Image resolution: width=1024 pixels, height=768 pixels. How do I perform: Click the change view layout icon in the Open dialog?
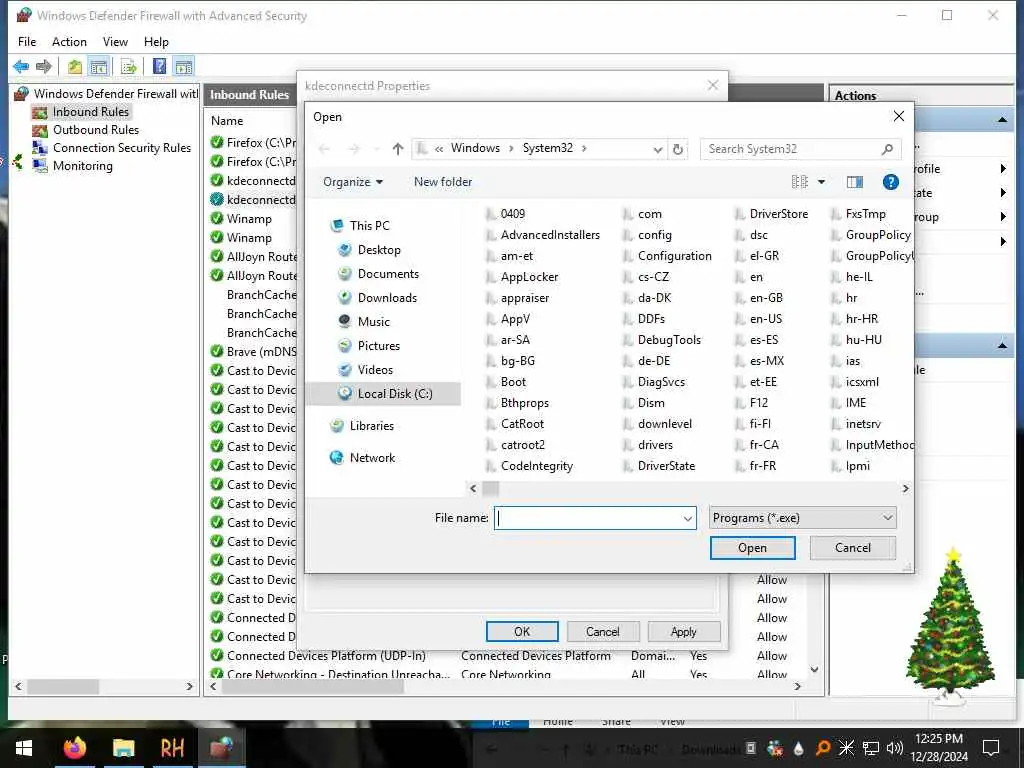click(800, 182)
